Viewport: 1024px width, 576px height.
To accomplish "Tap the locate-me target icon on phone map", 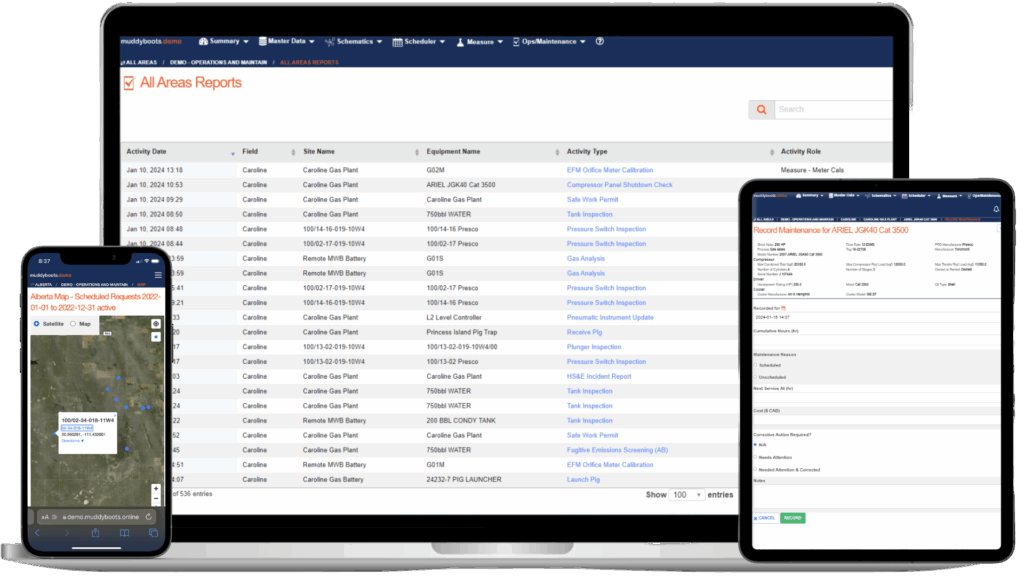I will [155, 324].
